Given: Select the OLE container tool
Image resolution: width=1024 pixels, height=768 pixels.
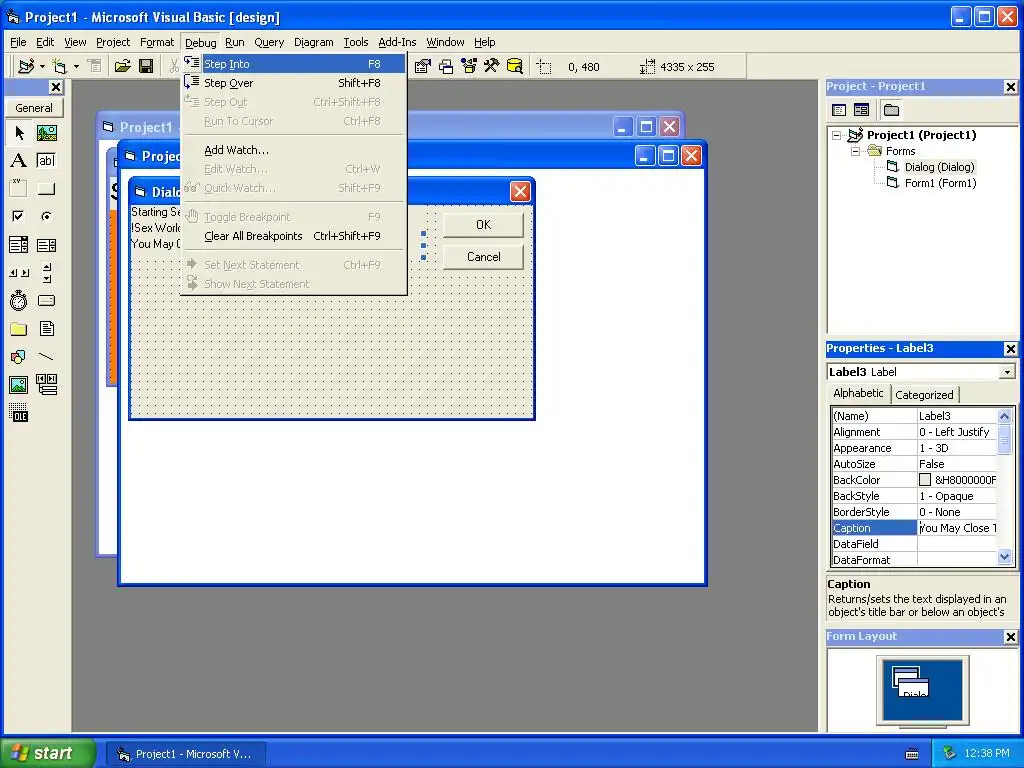Looking at the screenshot, I should pos(19,413).
